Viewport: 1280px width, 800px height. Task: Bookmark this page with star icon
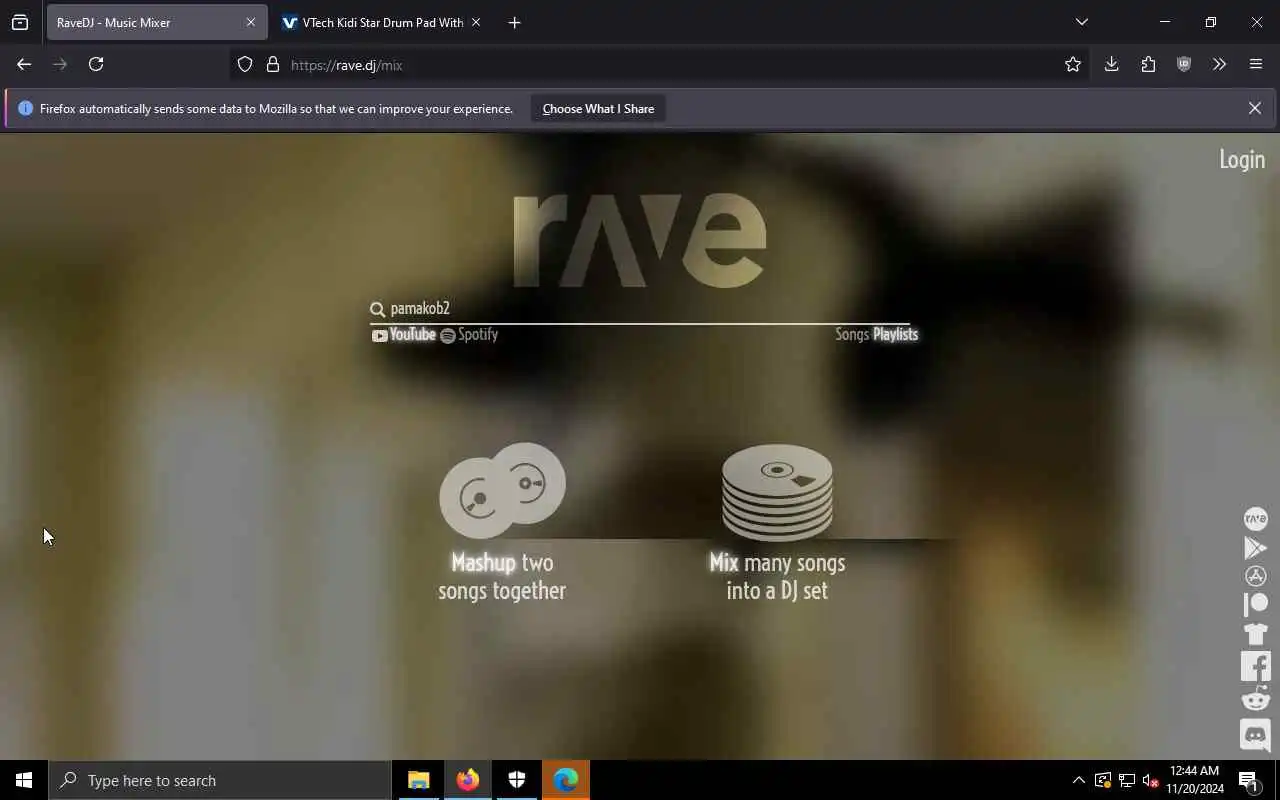(1073, 64)
